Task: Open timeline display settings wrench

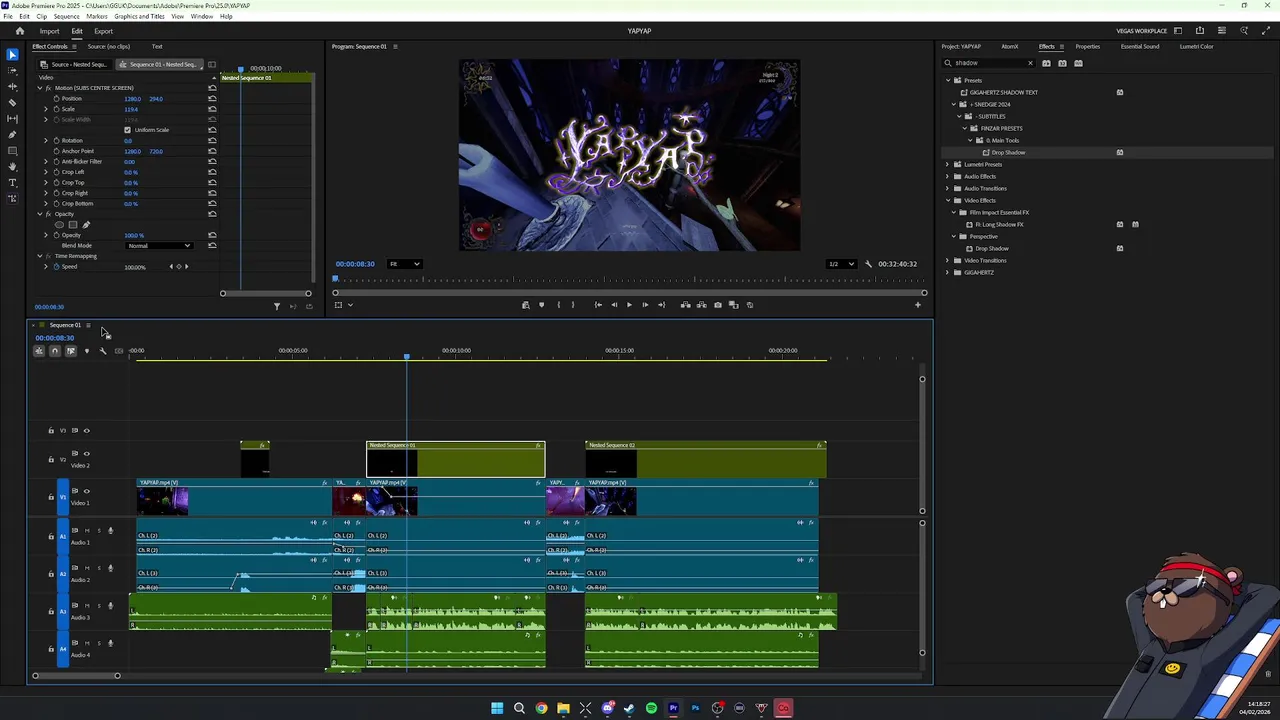Action: (x=102, y=351)
